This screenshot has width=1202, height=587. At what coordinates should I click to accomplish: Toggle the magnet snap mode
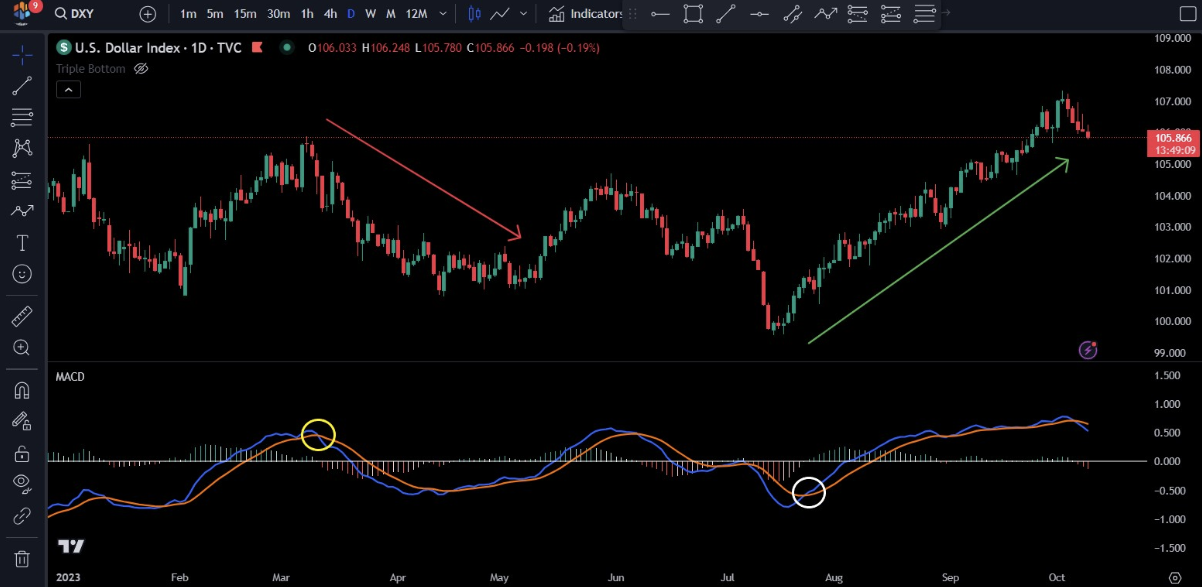coord(21,390)
